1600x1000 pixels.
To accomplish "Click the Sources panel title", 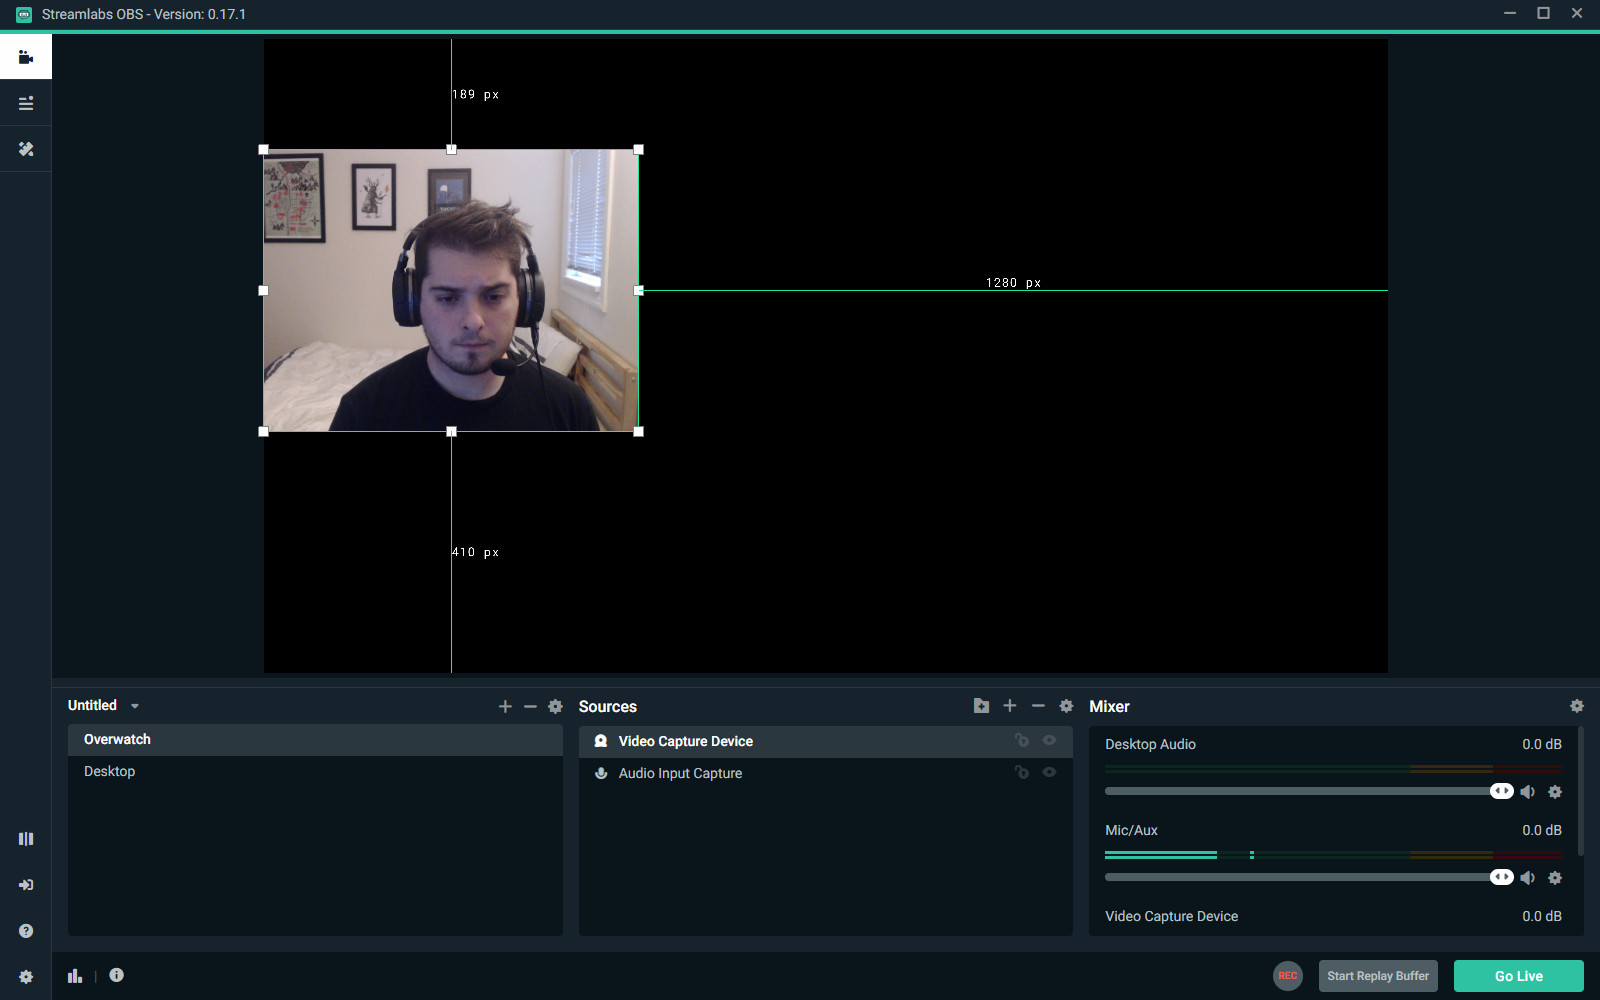I will 607,707.
